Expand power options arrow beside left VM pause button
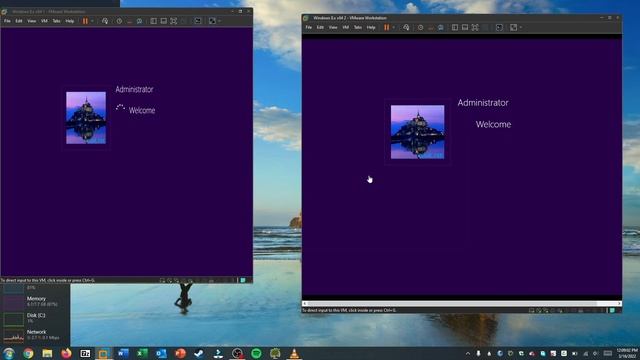Image resolution: width=640 pixels, height=360 pixels. pyautogui.click(x=92, y=21)
